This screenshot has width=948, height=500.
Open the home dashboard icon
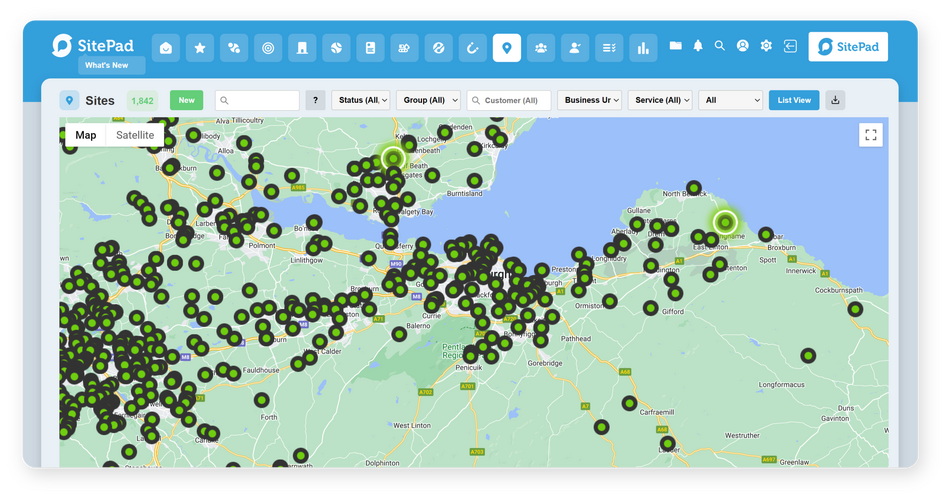point(166,47)
